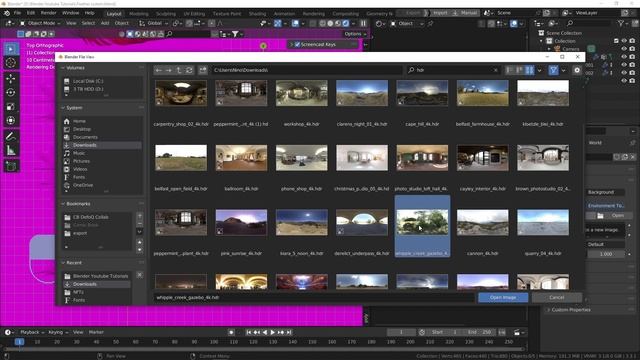Click the Strength 1.000 value slider
The image size is (640, 360).
point(606,254)
